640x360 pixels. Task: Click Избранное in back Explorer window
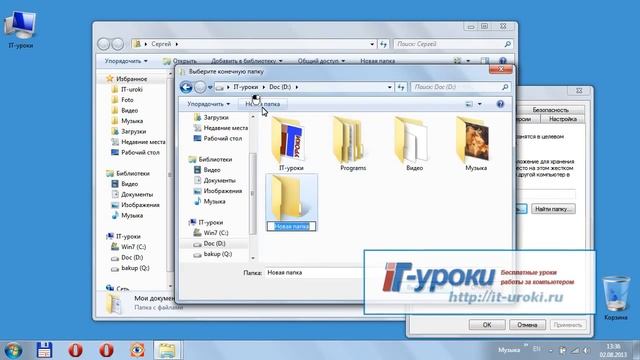(127, 79)
